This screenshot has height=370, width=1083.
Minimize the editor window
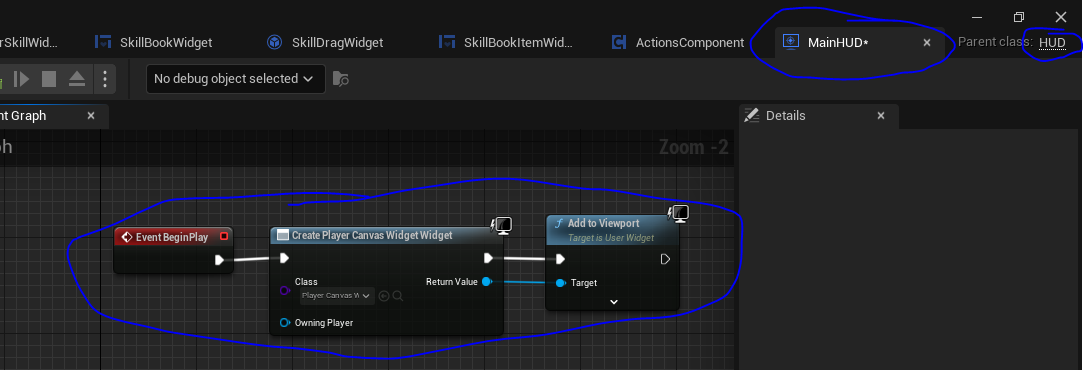[x=977, y=17]
